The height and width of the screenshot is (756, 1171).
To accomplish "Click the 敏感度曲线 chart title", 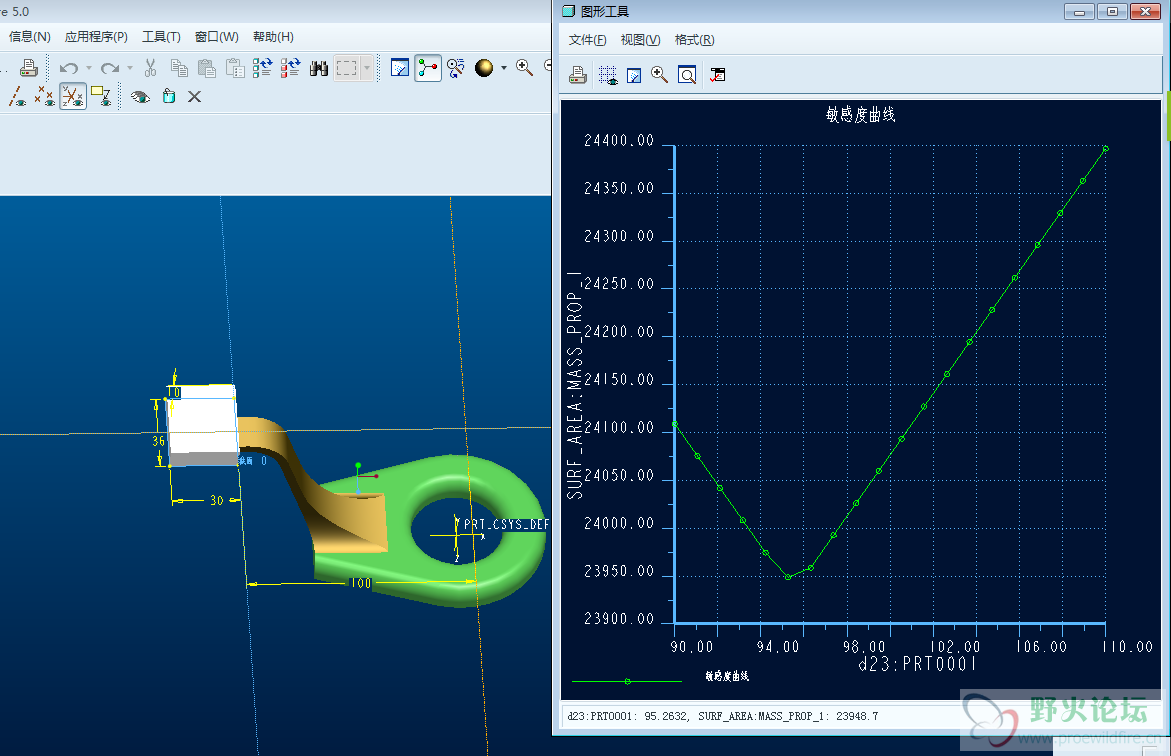I will click(x=860, y=114).
